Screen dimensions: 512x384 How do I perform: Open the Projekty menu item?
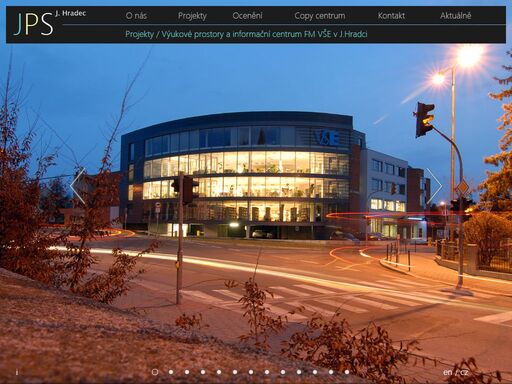[192, 16]
